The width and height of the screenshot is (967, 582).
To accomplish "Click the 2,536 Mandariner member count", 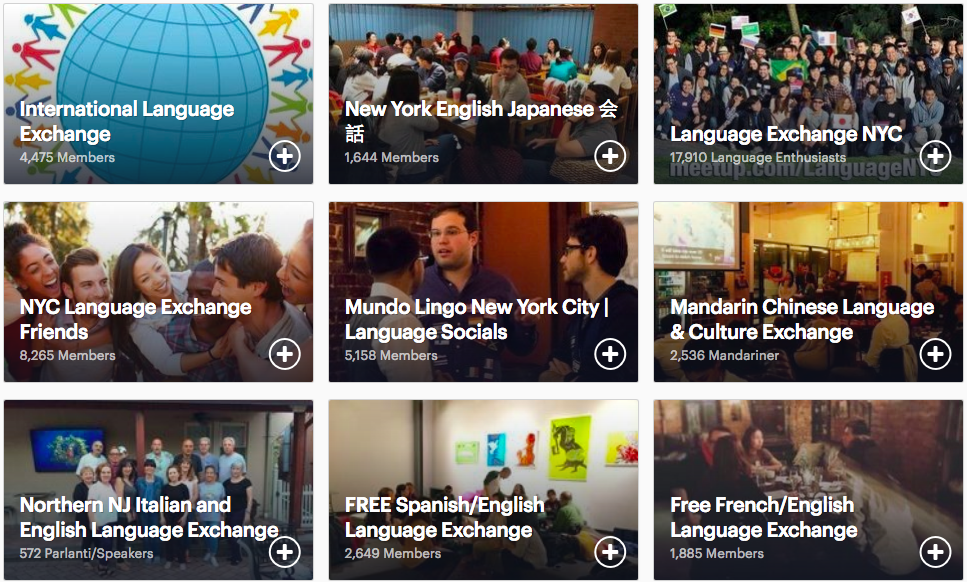I will tap(725, 356).
